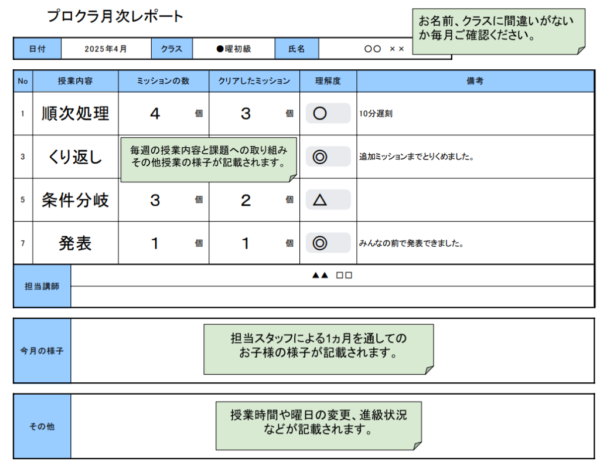Select the 順次処理 lesson cell
The width and height of the screenshot is (600, 465).
click(x=76, y=114)
